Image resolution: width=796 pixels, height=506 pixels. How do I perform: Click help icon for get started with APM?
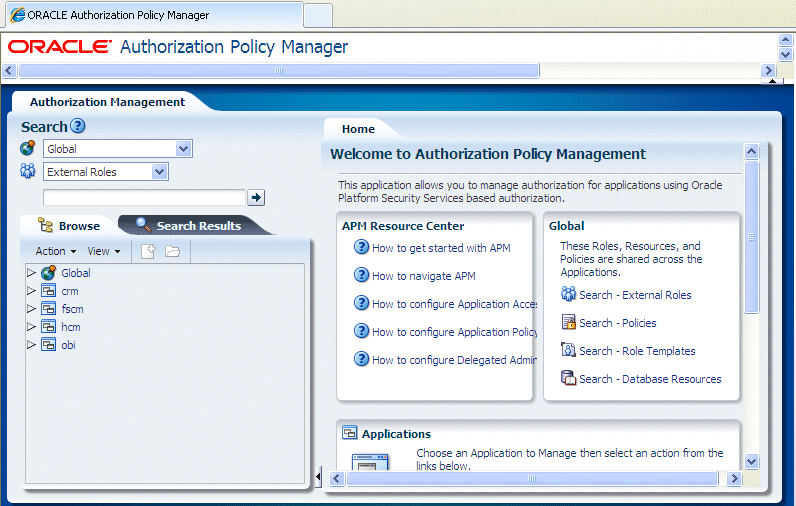(x=361, y=247)
